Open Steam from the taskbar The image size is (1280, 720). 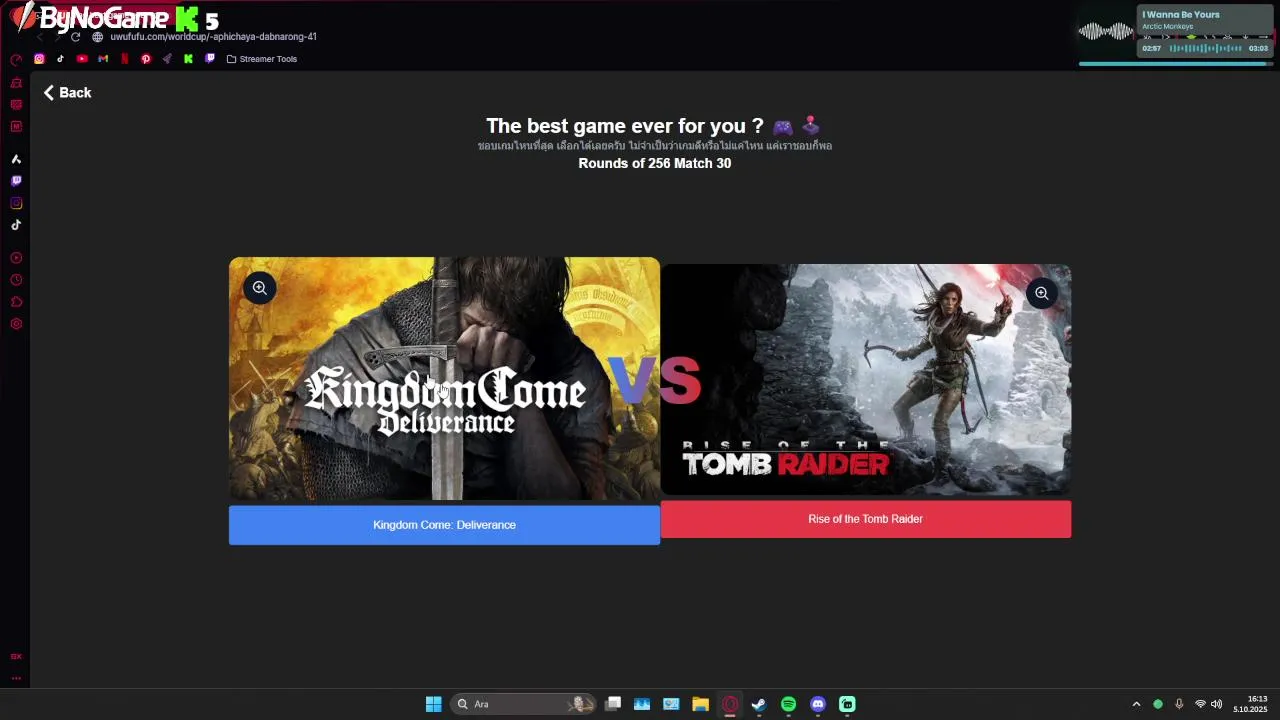tap(759, 704)
